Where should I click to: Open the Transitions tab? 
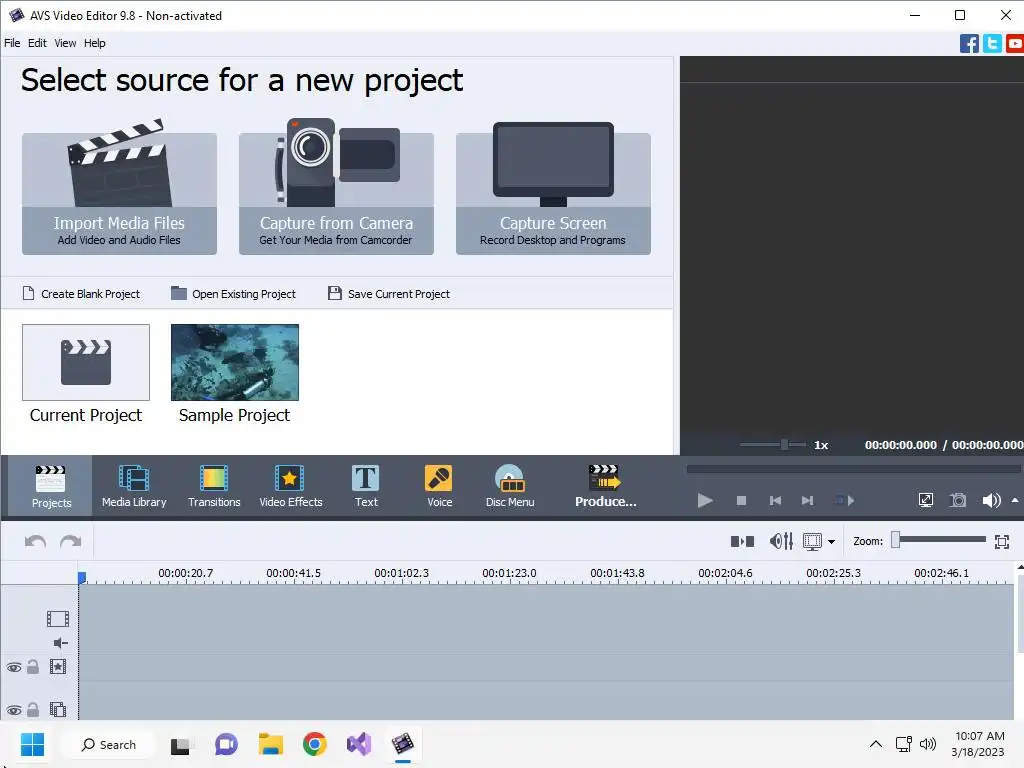click(x=214, y=486)
